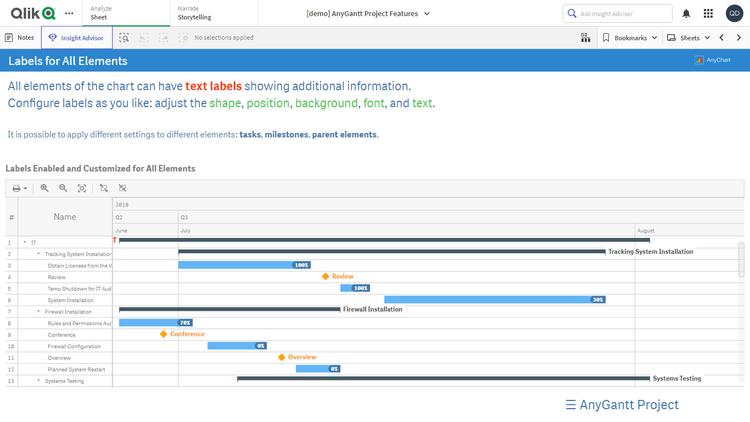Toggle the Notes panel
The image size is (750, 422).
(20, 37)
